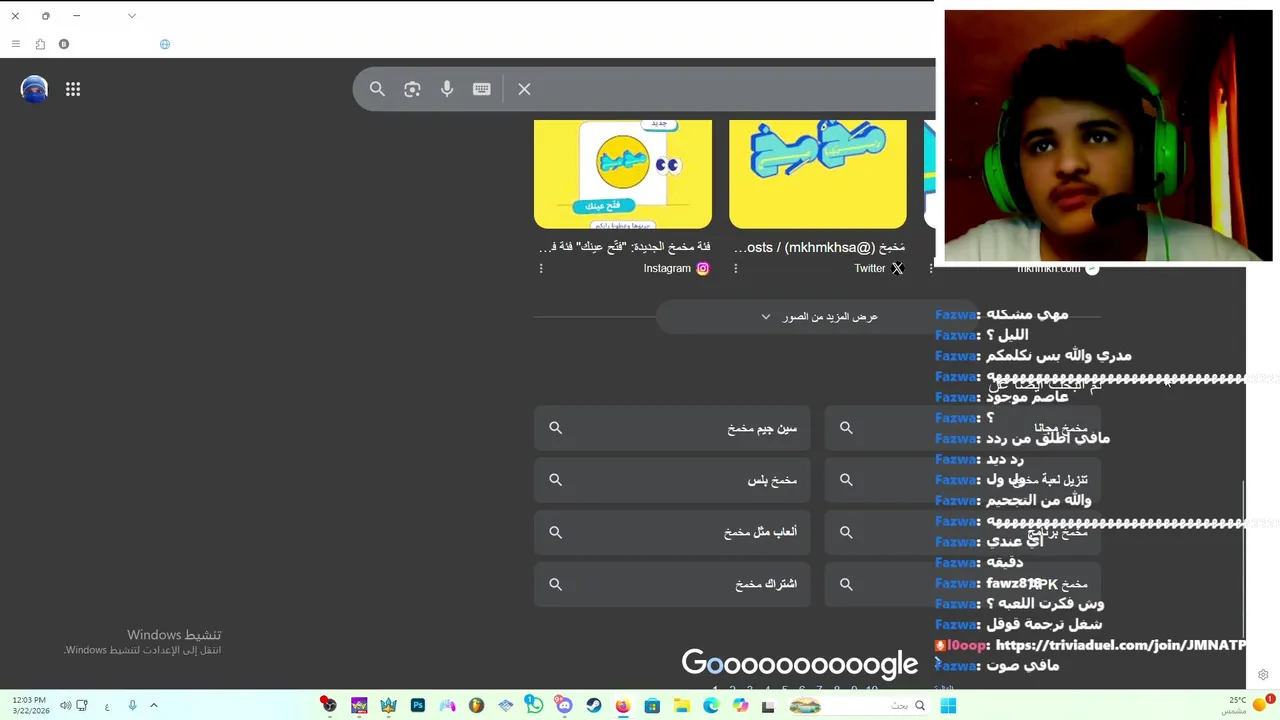
Task: Open the فئة مخمخ الجديدة image caption
Action: coord(624,247)
